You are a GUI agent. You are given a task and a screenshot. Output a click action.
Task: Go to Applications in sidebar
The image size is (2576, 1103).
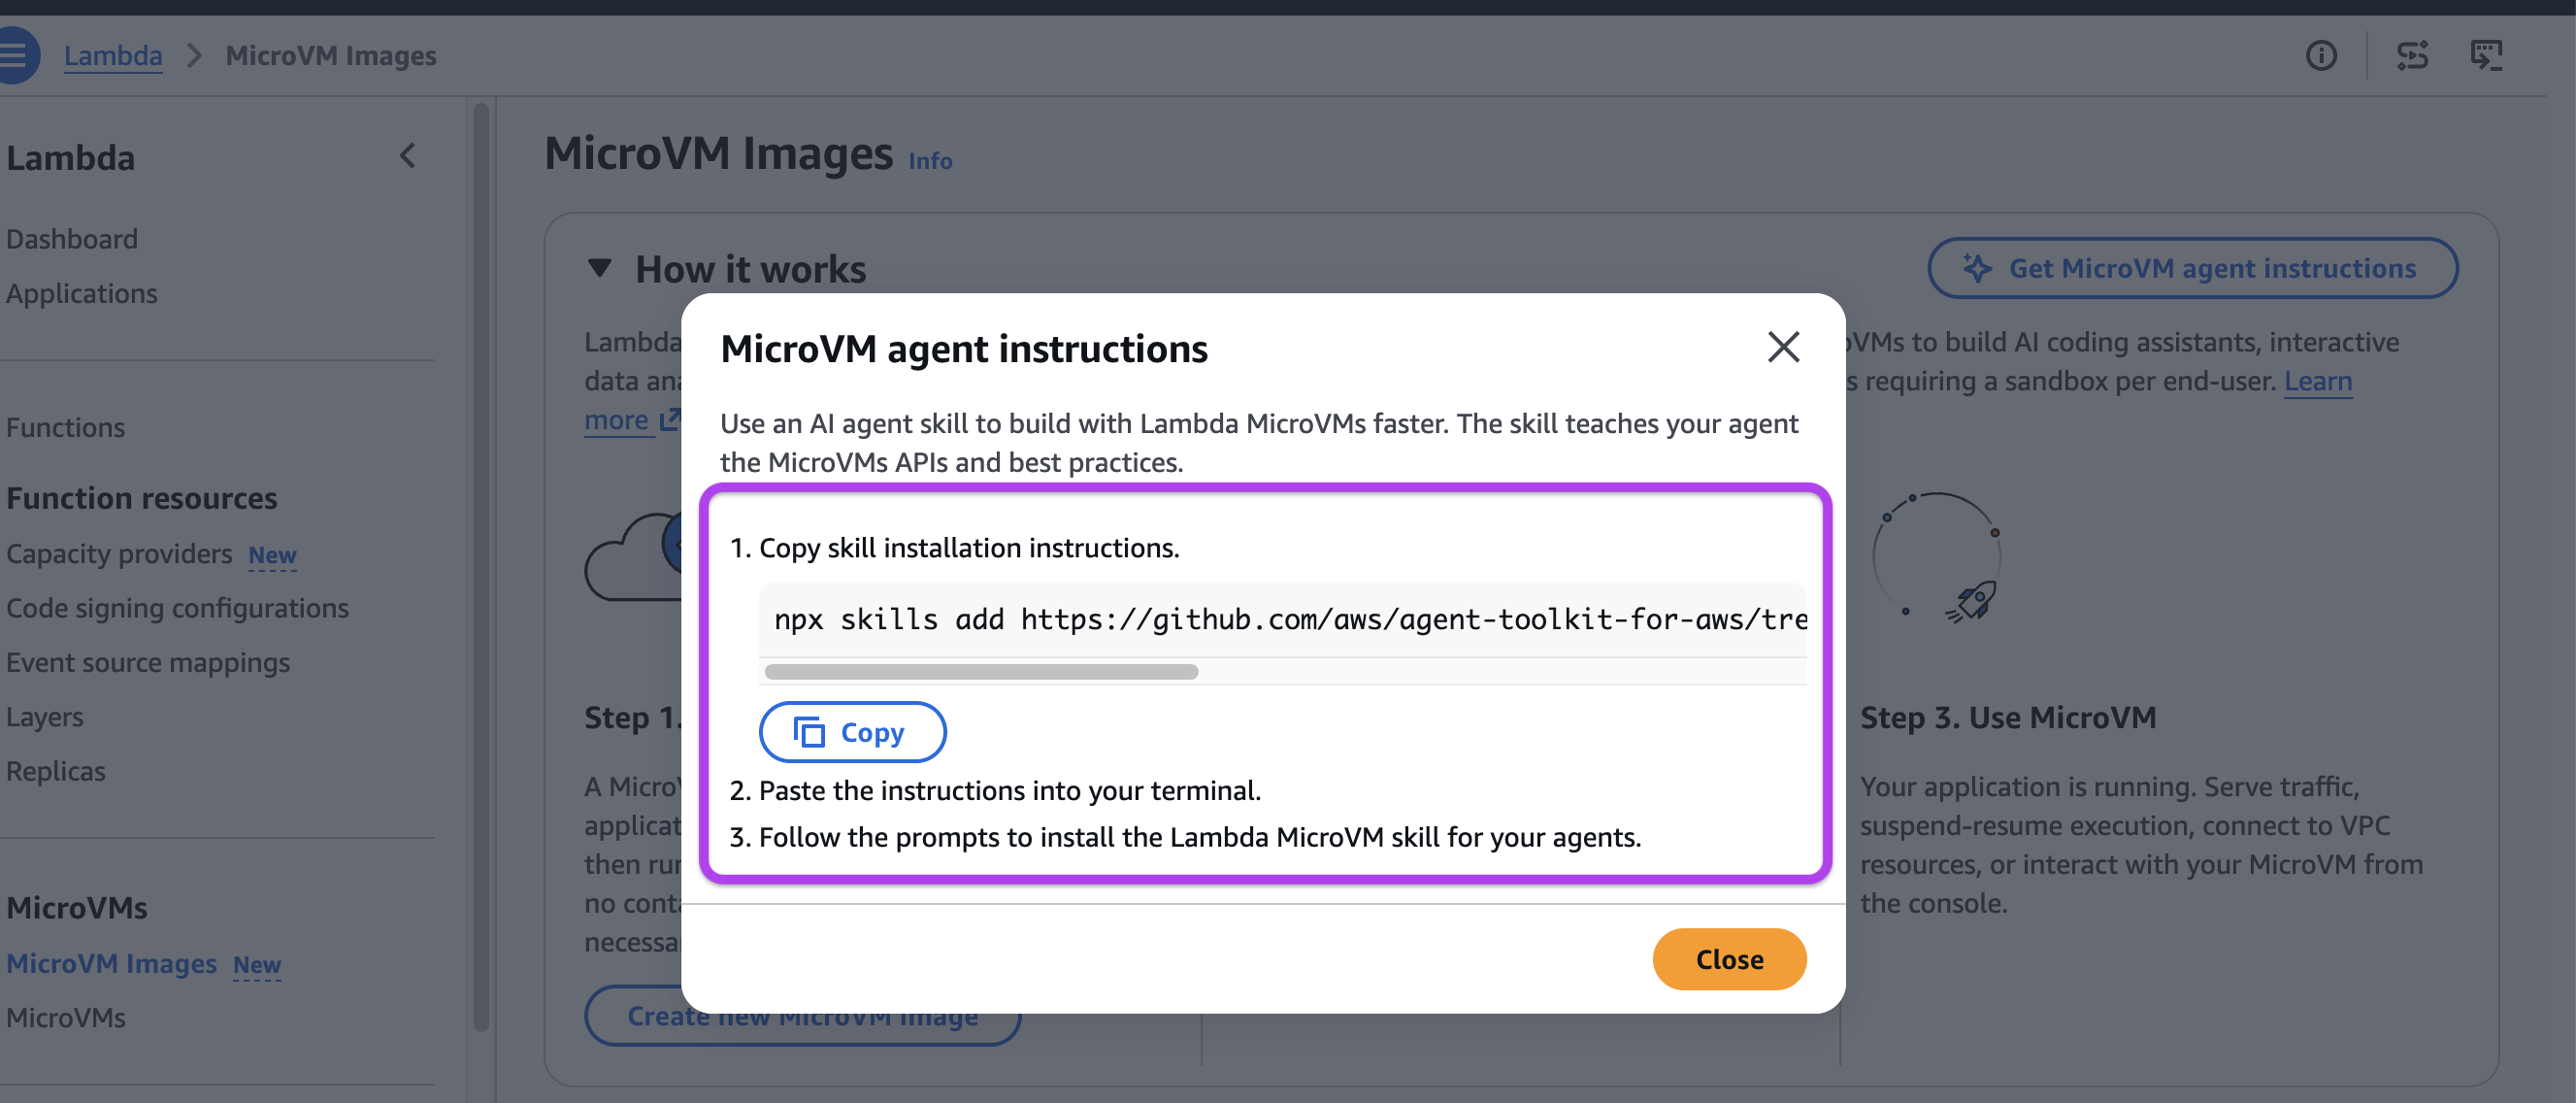pos(82,294)
